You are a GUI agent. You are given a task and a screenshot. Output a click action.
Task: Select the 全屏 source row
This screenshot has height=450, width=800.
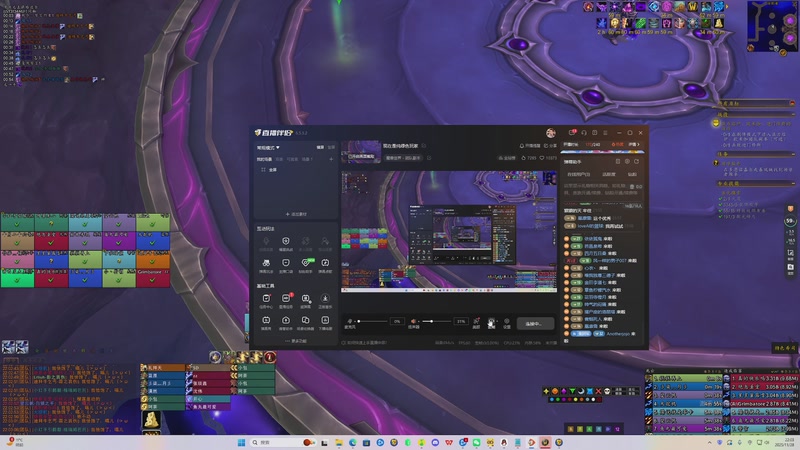coord(295,169)
